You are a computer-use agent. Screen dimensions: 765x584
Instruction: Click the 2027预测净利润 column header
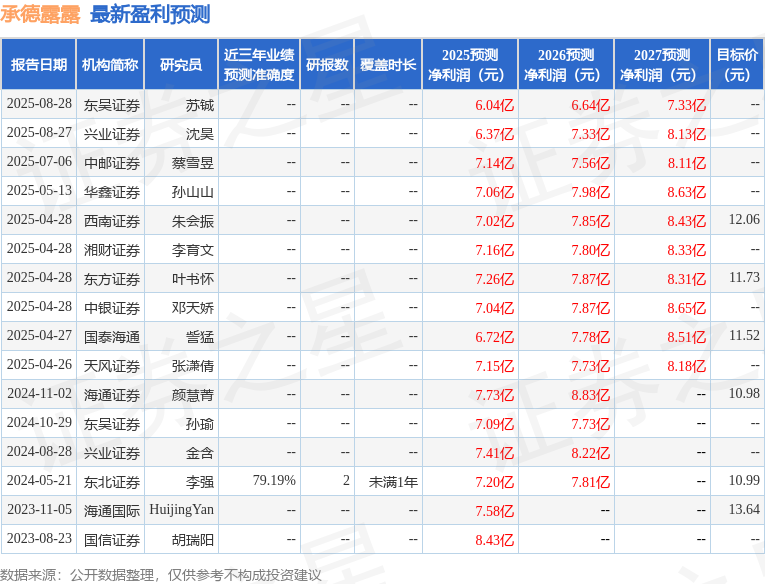point(662,64)
